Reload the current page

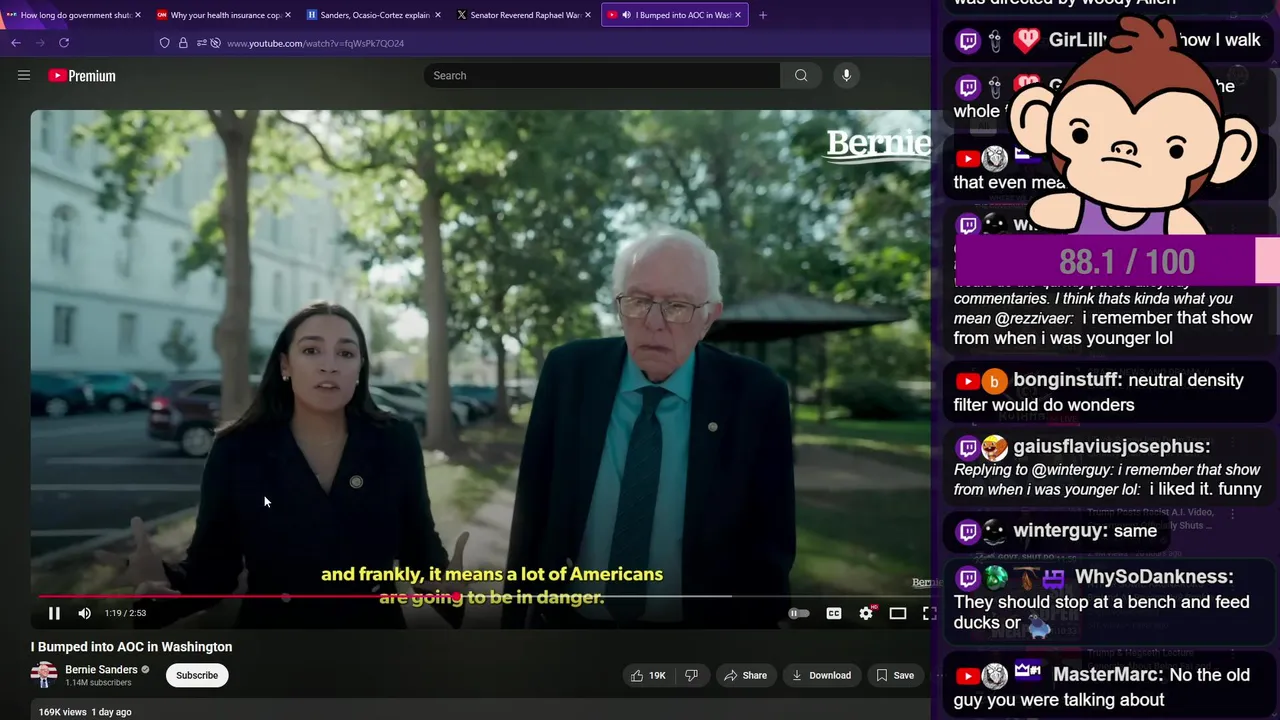pyautogui.click(x=64, y=43)
